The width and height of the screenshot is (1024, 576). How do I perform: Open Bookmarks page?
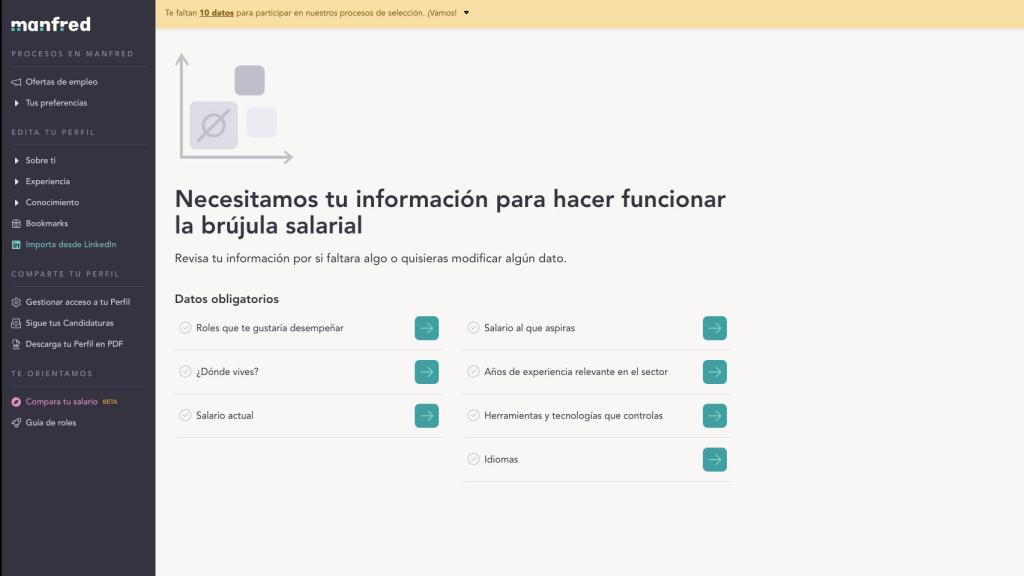tap(46, 223)
